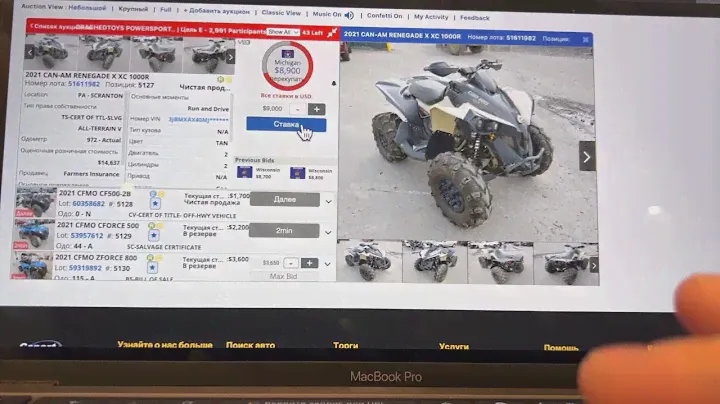The width and height of the screenshot is (720, 404).
Task: Toggle the Confetti On setting
Action: tap(385, 17)
